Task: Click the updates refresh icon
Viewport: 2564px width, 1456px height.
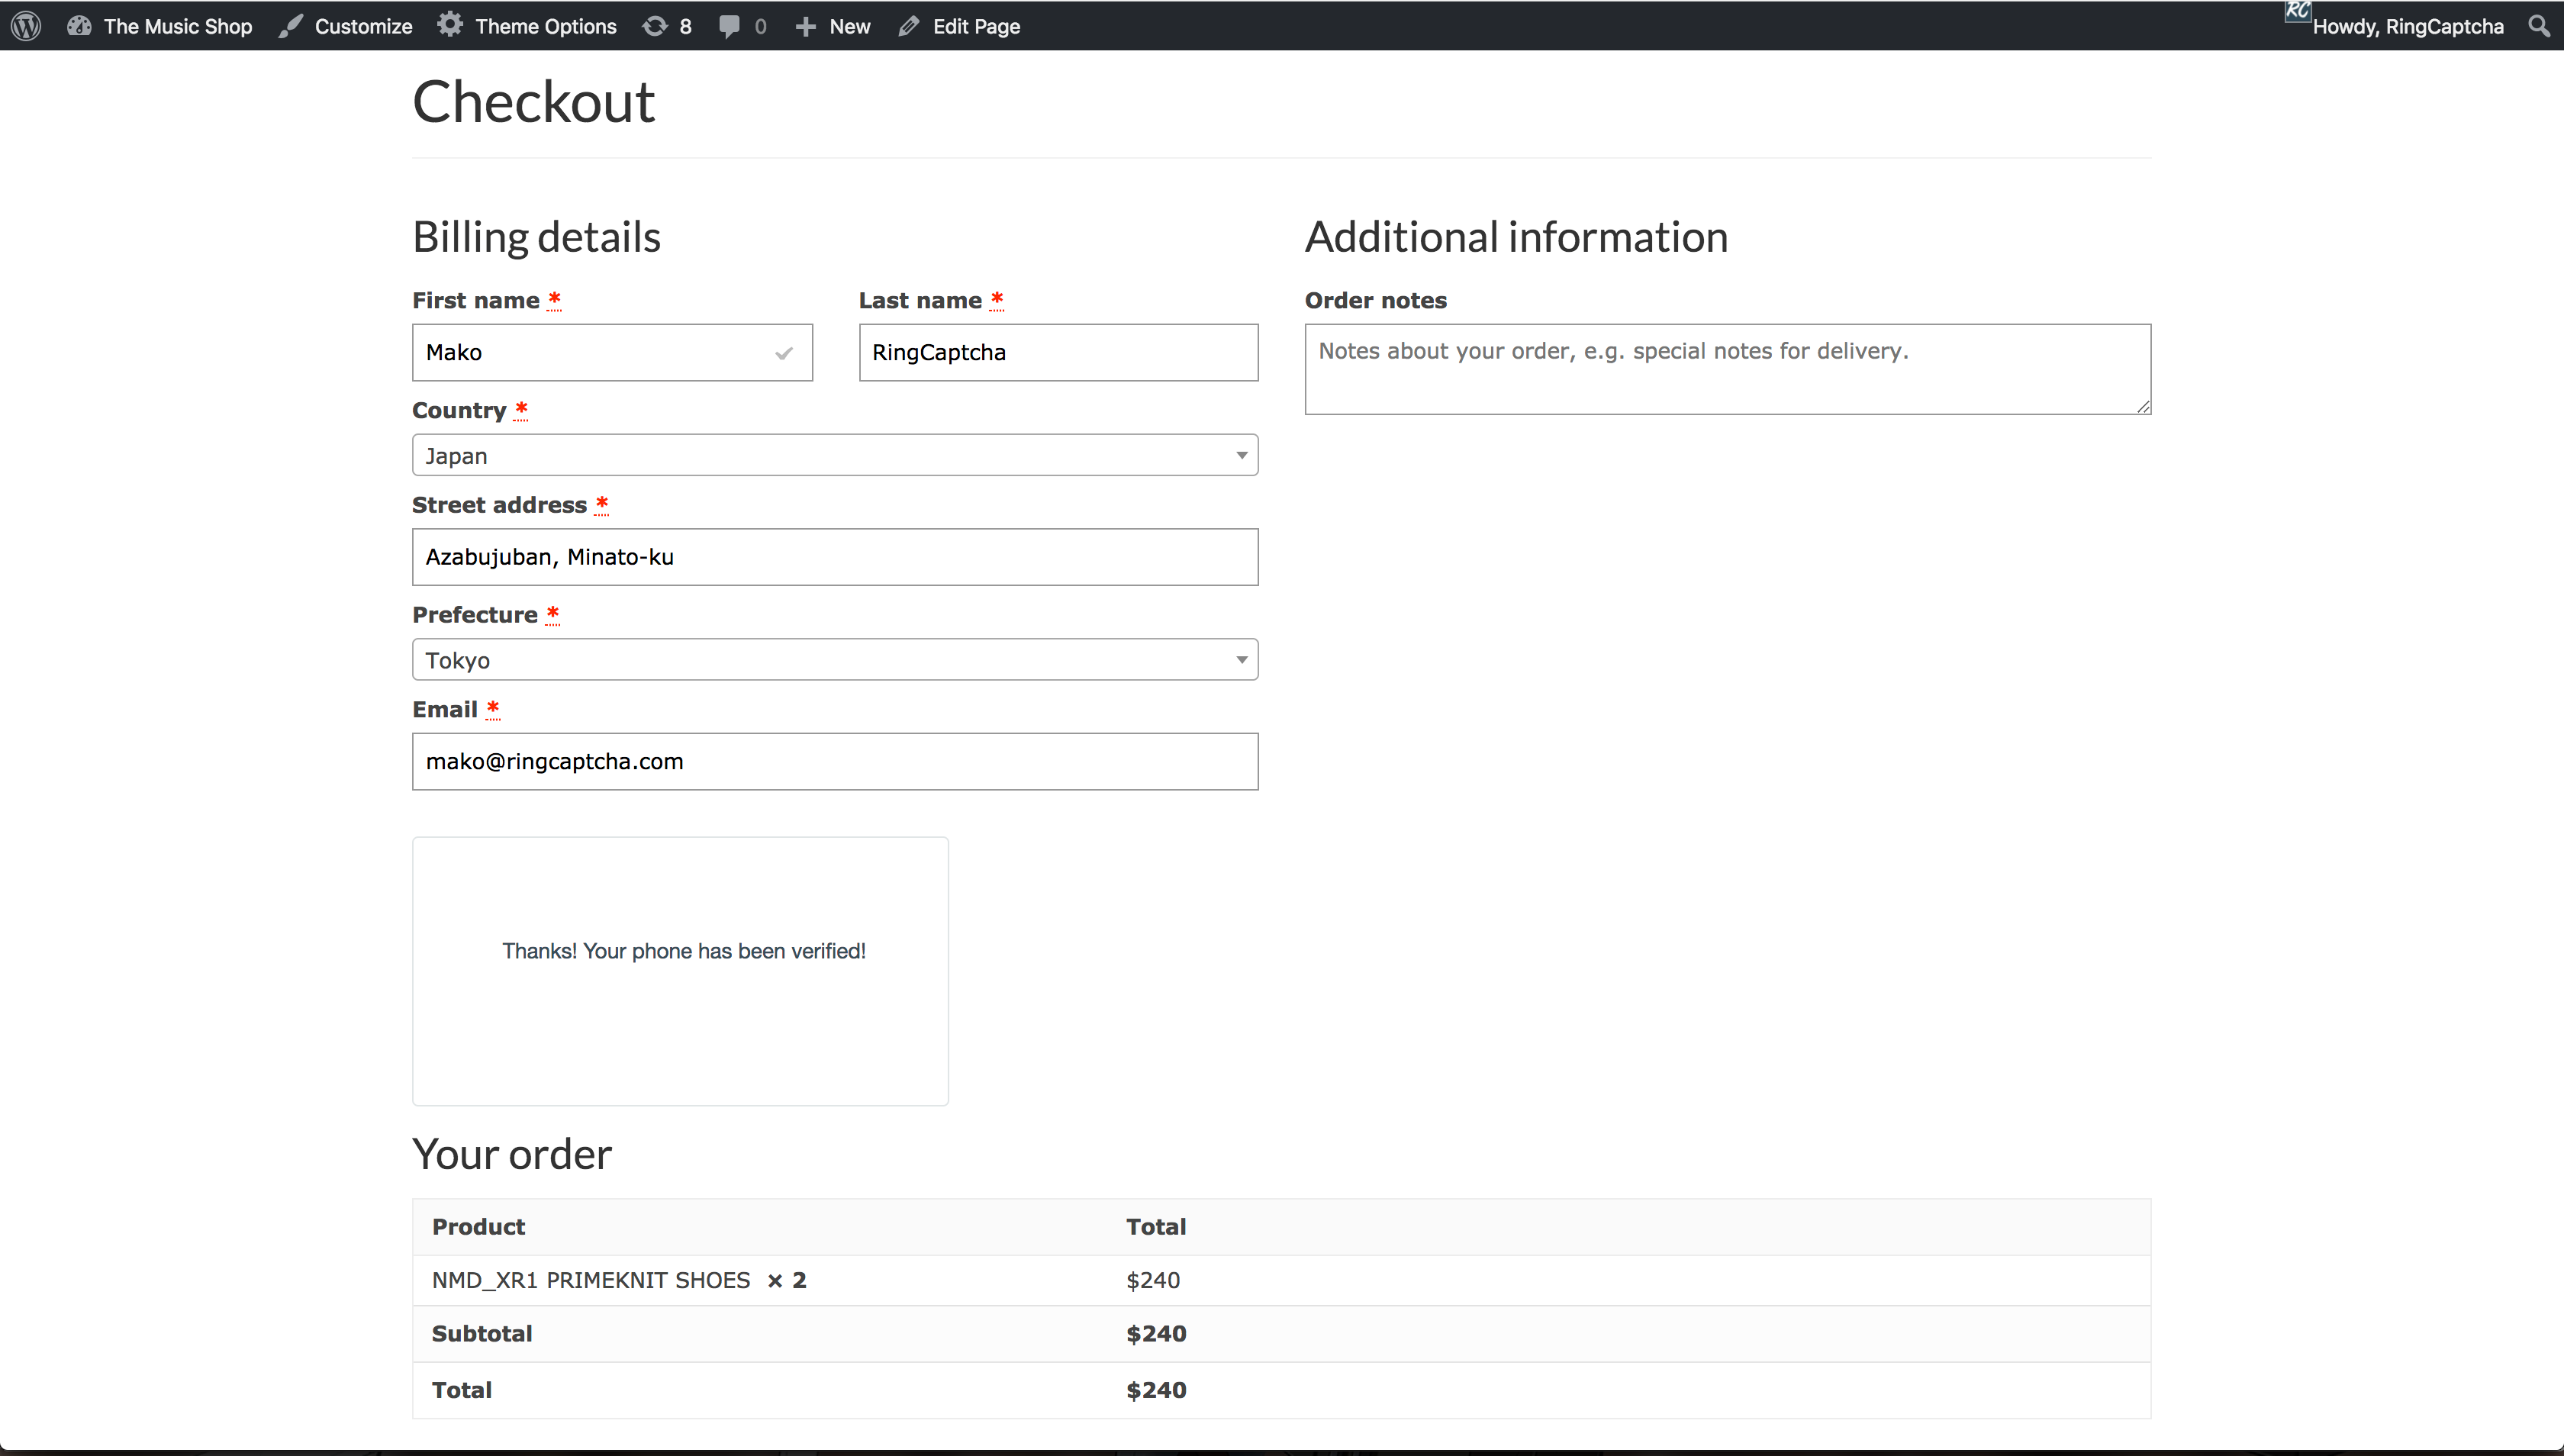Action: pos(655,26)
